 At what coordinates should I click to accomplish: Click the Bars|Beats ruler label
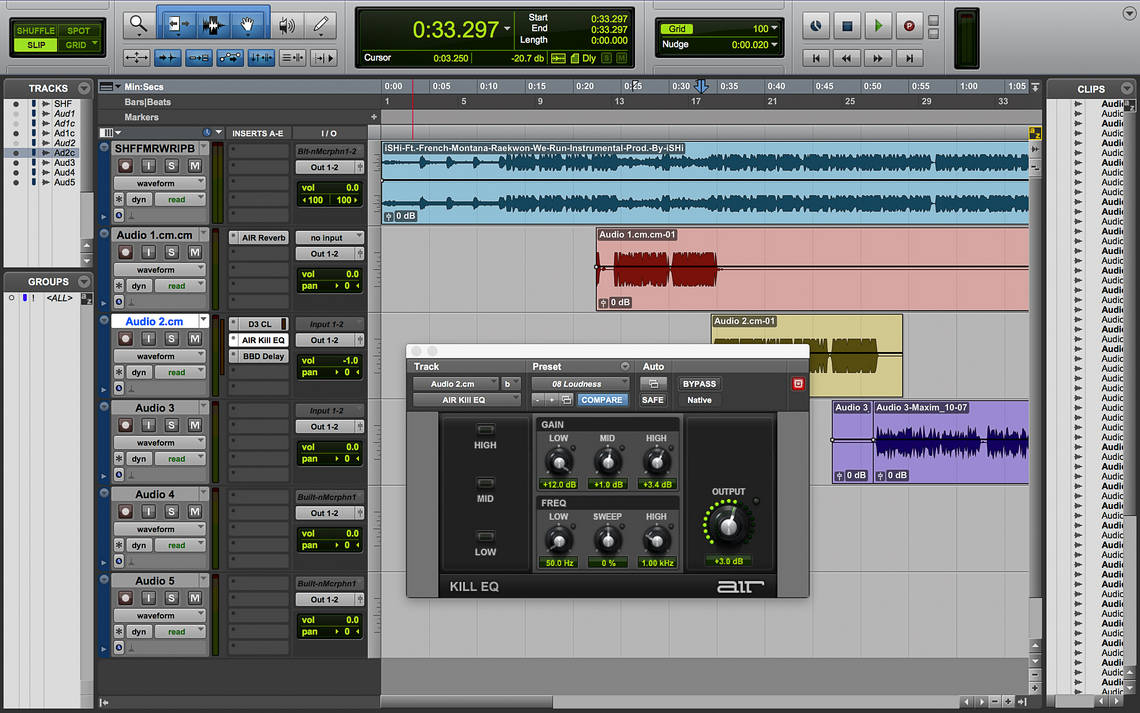coord(148,102)
